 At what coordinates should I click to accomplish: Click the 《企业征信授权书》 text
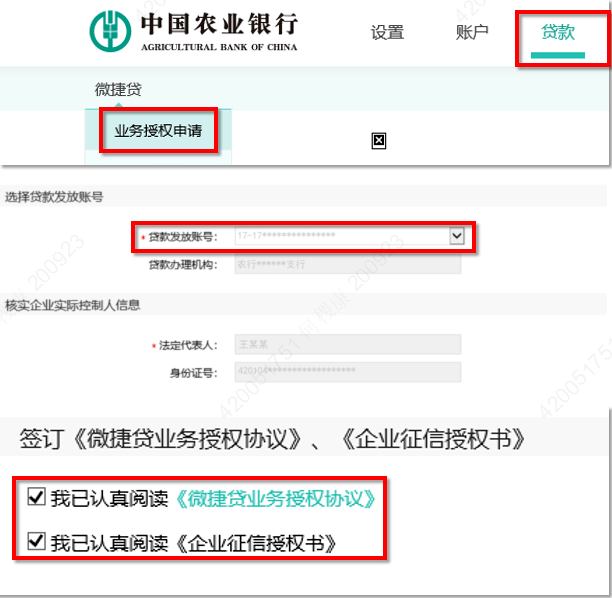[x=256, y=543]
